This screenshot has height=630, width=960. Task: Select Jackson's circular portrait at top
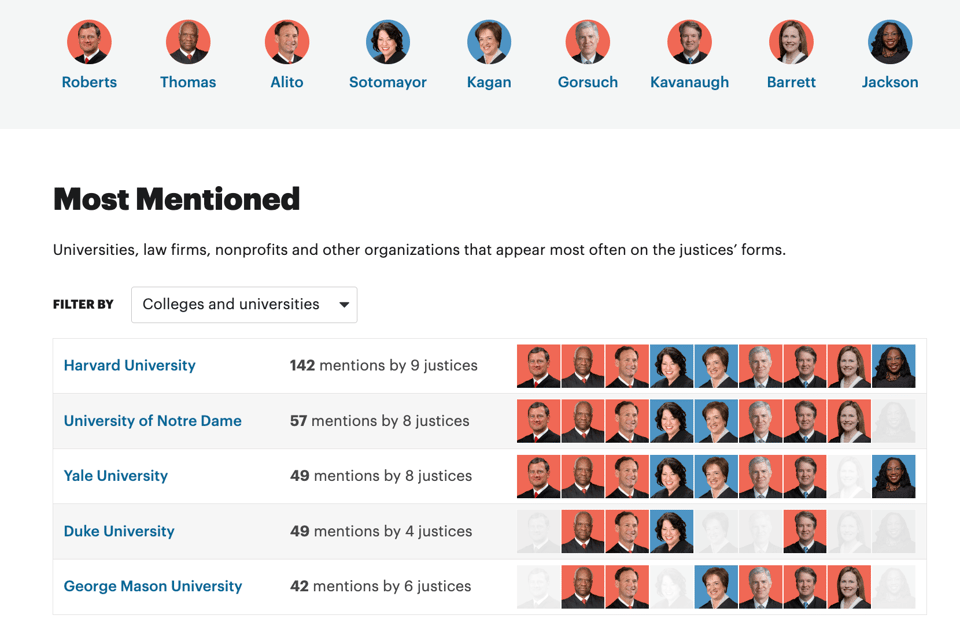(890, 42)
